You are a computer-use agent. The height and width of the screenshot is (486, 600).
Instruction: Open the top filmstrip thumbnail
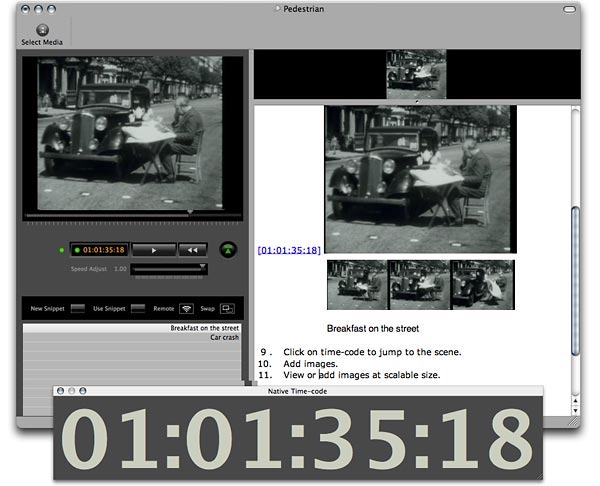point(416,74)
